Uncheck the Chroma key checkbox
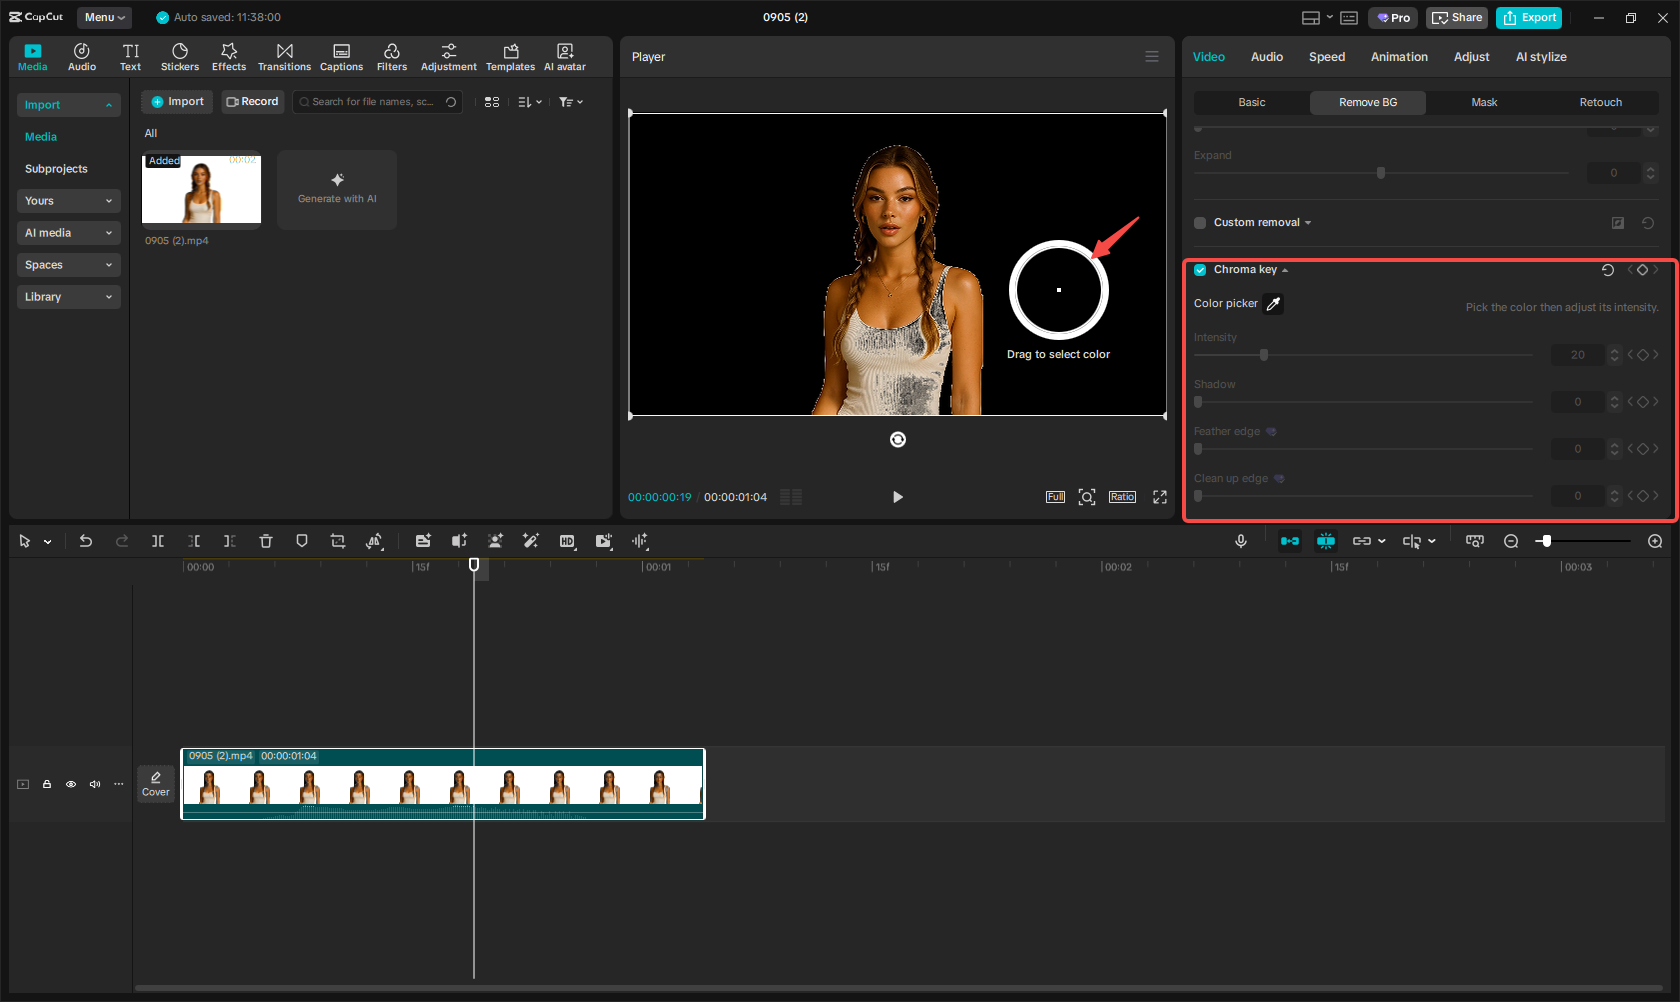The image size is (1680, 1002). coord(1200,270)
